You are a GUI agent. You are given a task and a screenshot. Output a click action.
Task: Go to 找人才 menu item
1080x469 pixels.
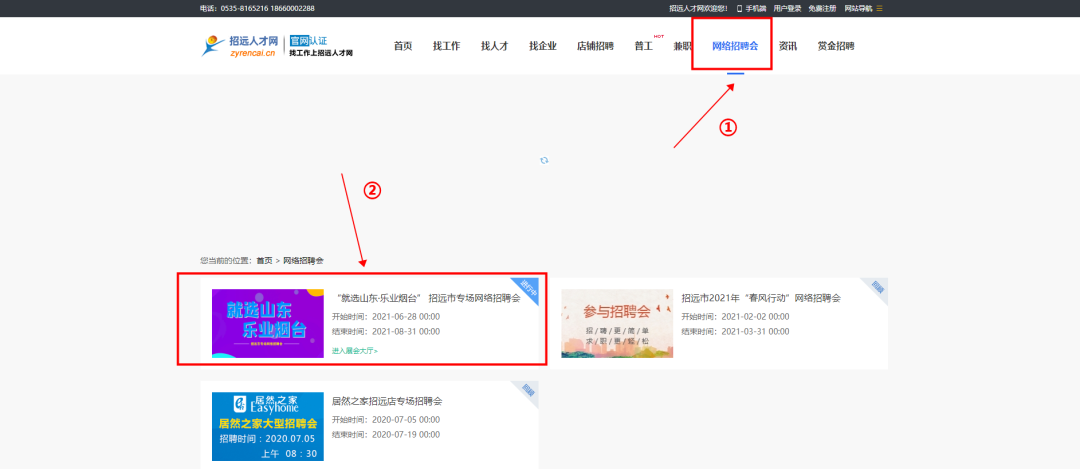pyautogui.click(x=494, y=46)
